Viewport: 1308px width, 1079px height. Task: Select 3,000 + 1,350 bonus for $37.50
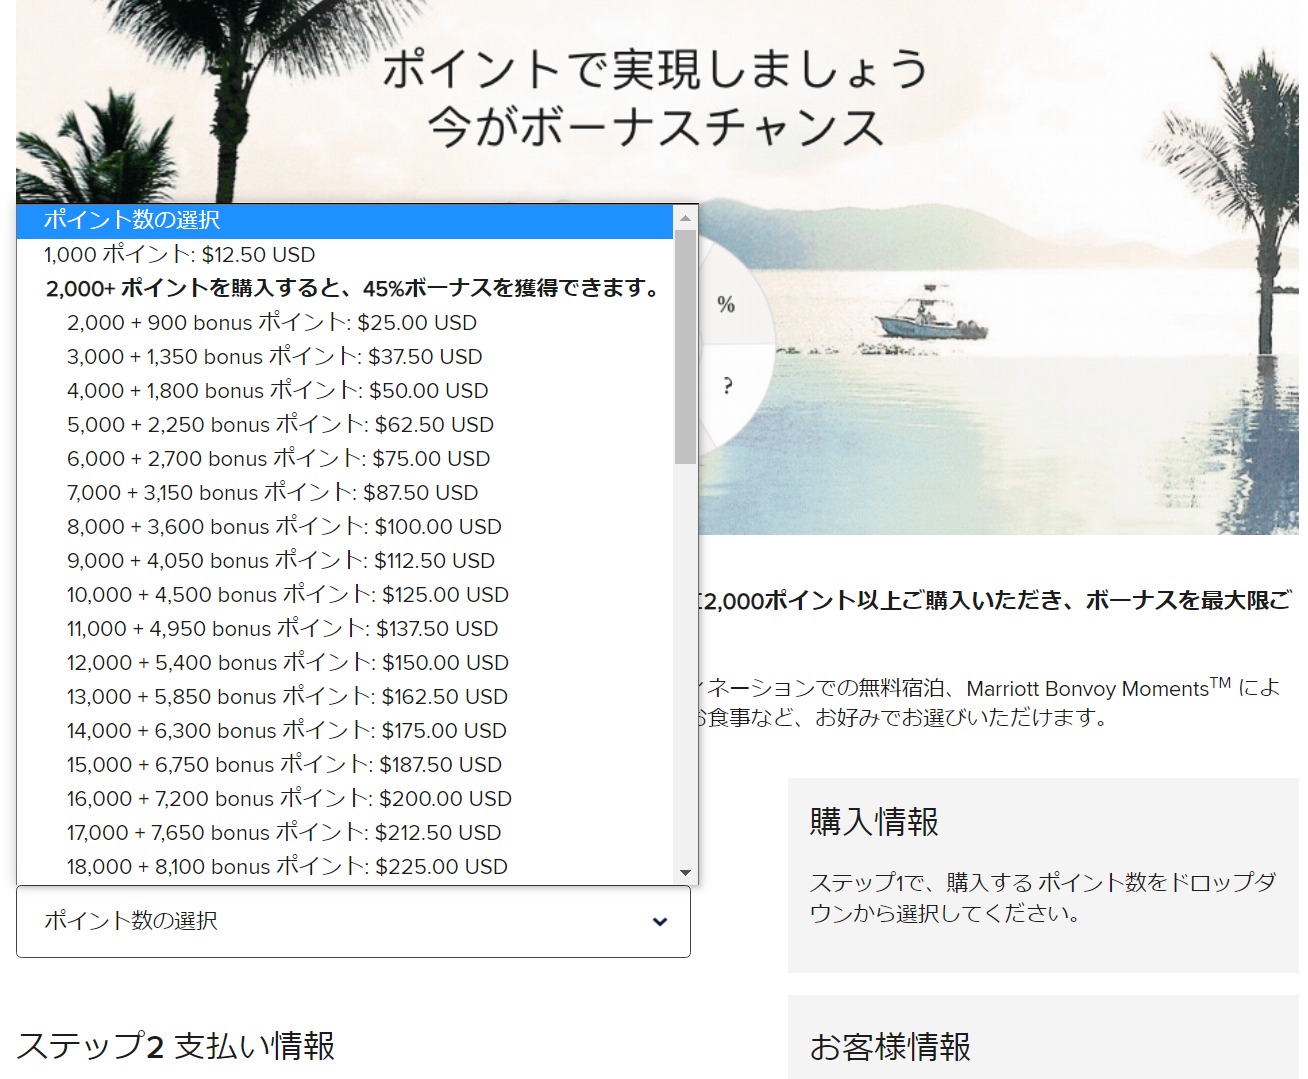(275, 357)
